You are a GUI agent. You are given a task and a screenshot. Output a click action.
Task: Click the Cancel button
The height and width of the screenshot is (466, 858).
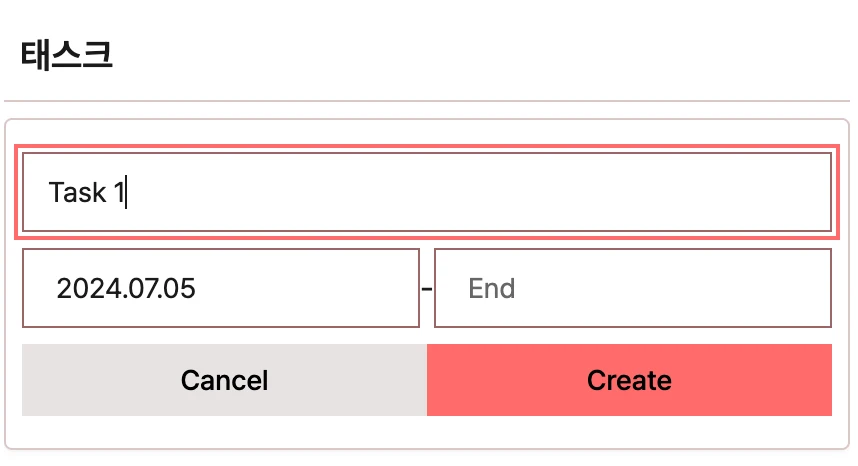(x=224, y=380)
